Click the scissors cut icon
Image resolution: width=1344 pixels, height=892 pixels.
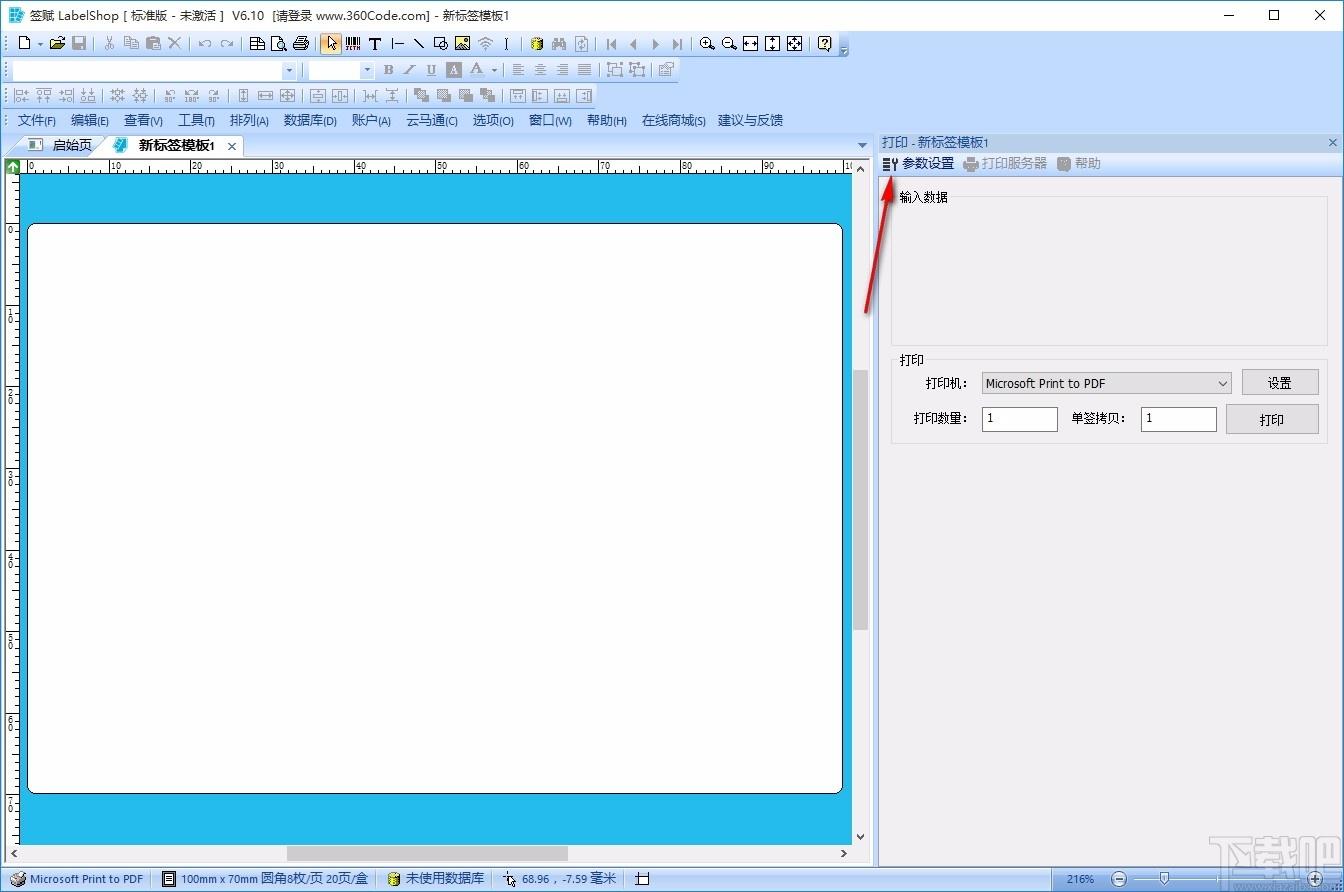109,43
